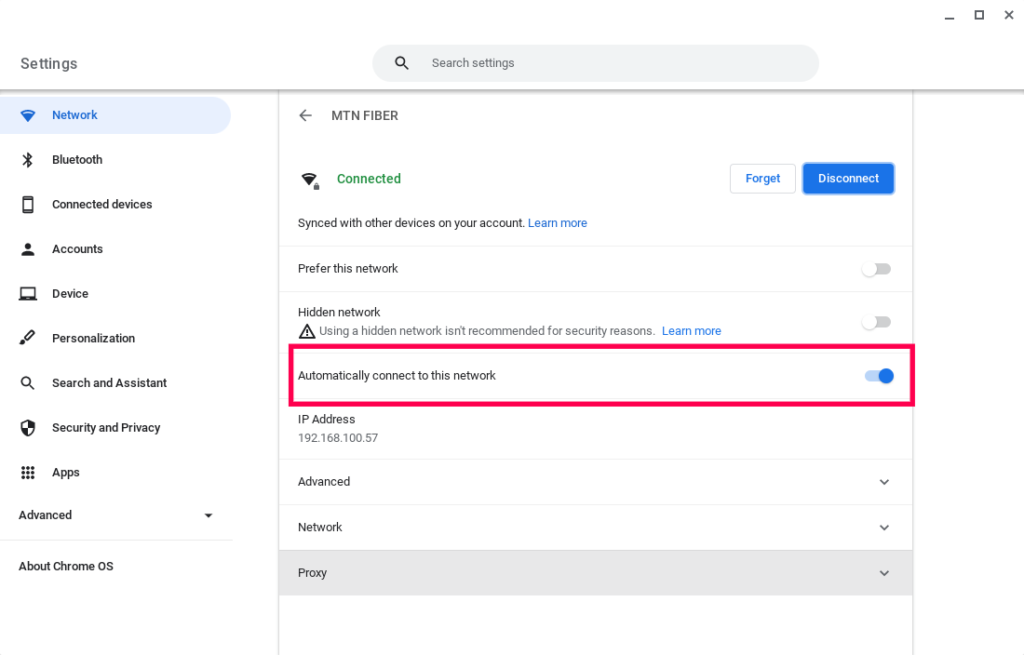Click the Apps grid icon
Screen dimensions: 1024x655
click(27, 472)
